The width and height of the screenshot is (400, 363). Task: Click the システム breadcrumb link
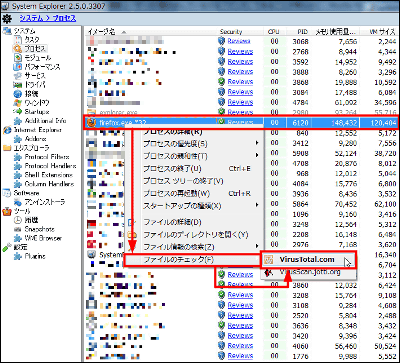tap(31, 18)
